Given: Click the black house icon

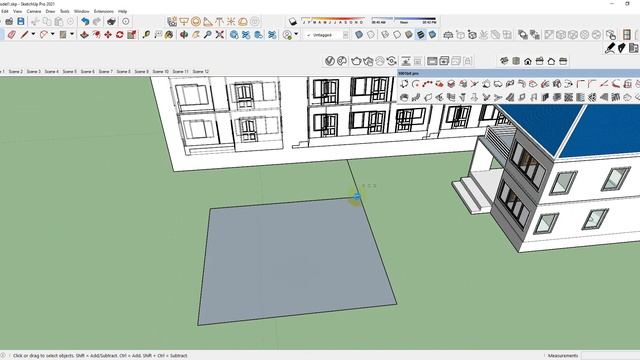Looking at the screenshot, I should tap(528, 61).
